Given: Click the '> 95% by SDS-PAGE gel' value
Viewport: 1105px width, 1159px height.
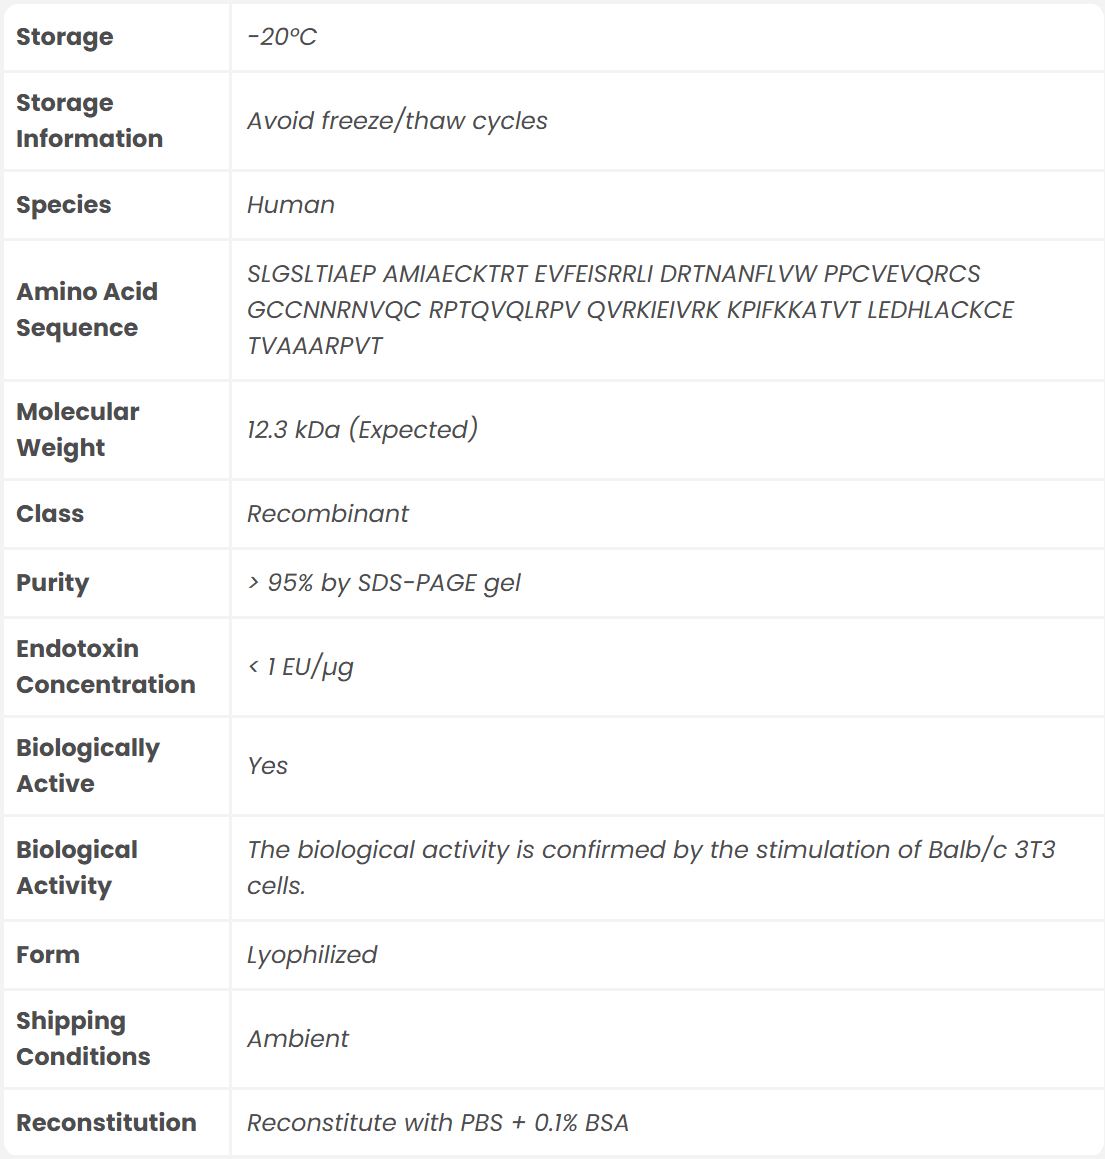Looking at the screenshot, I should pos(384,583).
